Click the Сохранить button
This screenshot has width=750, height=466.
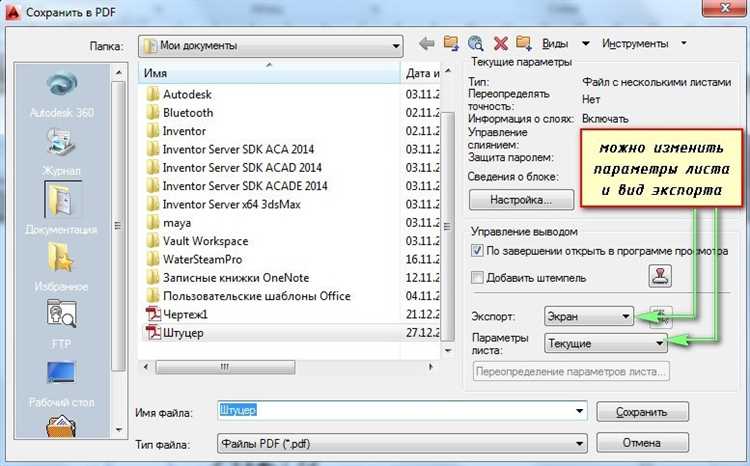pos(642,411)
